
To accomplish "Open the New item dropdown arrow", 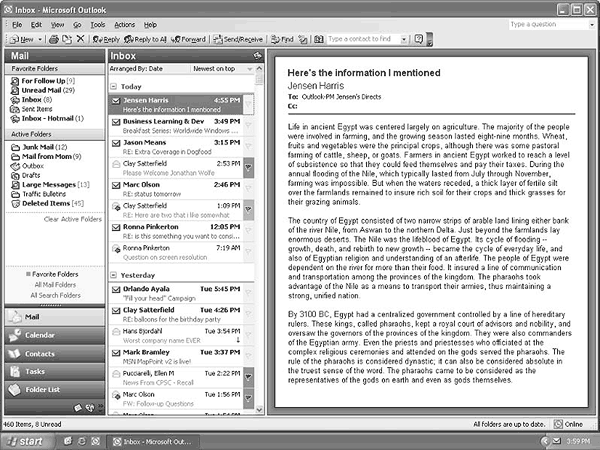I will pyautogui.click(x=40, y=39).
